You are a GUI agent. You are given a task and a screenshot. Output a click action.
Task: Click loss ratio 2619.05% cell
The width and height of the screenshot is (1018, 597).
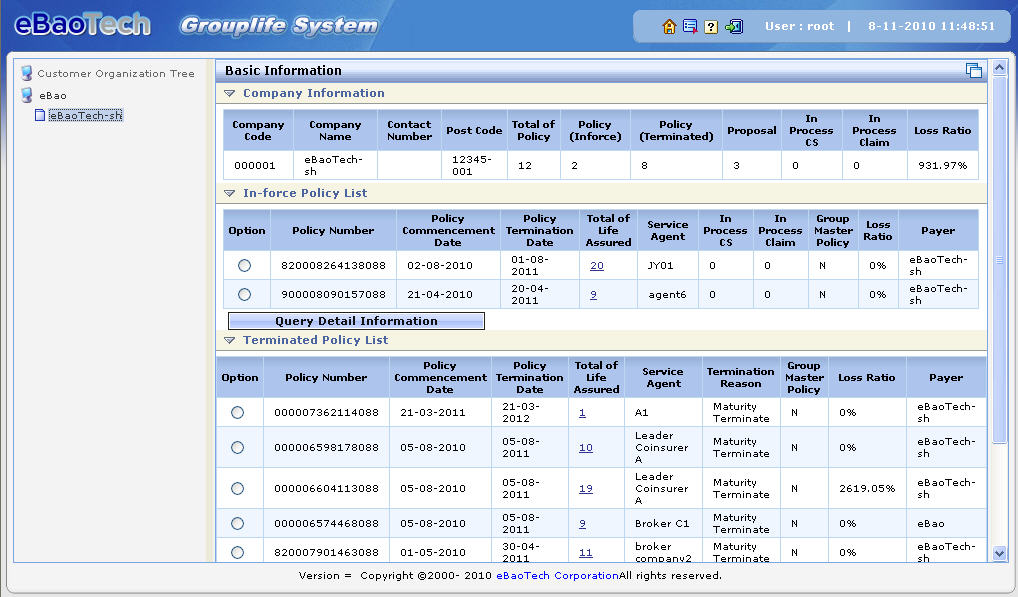tap(867, 489)
